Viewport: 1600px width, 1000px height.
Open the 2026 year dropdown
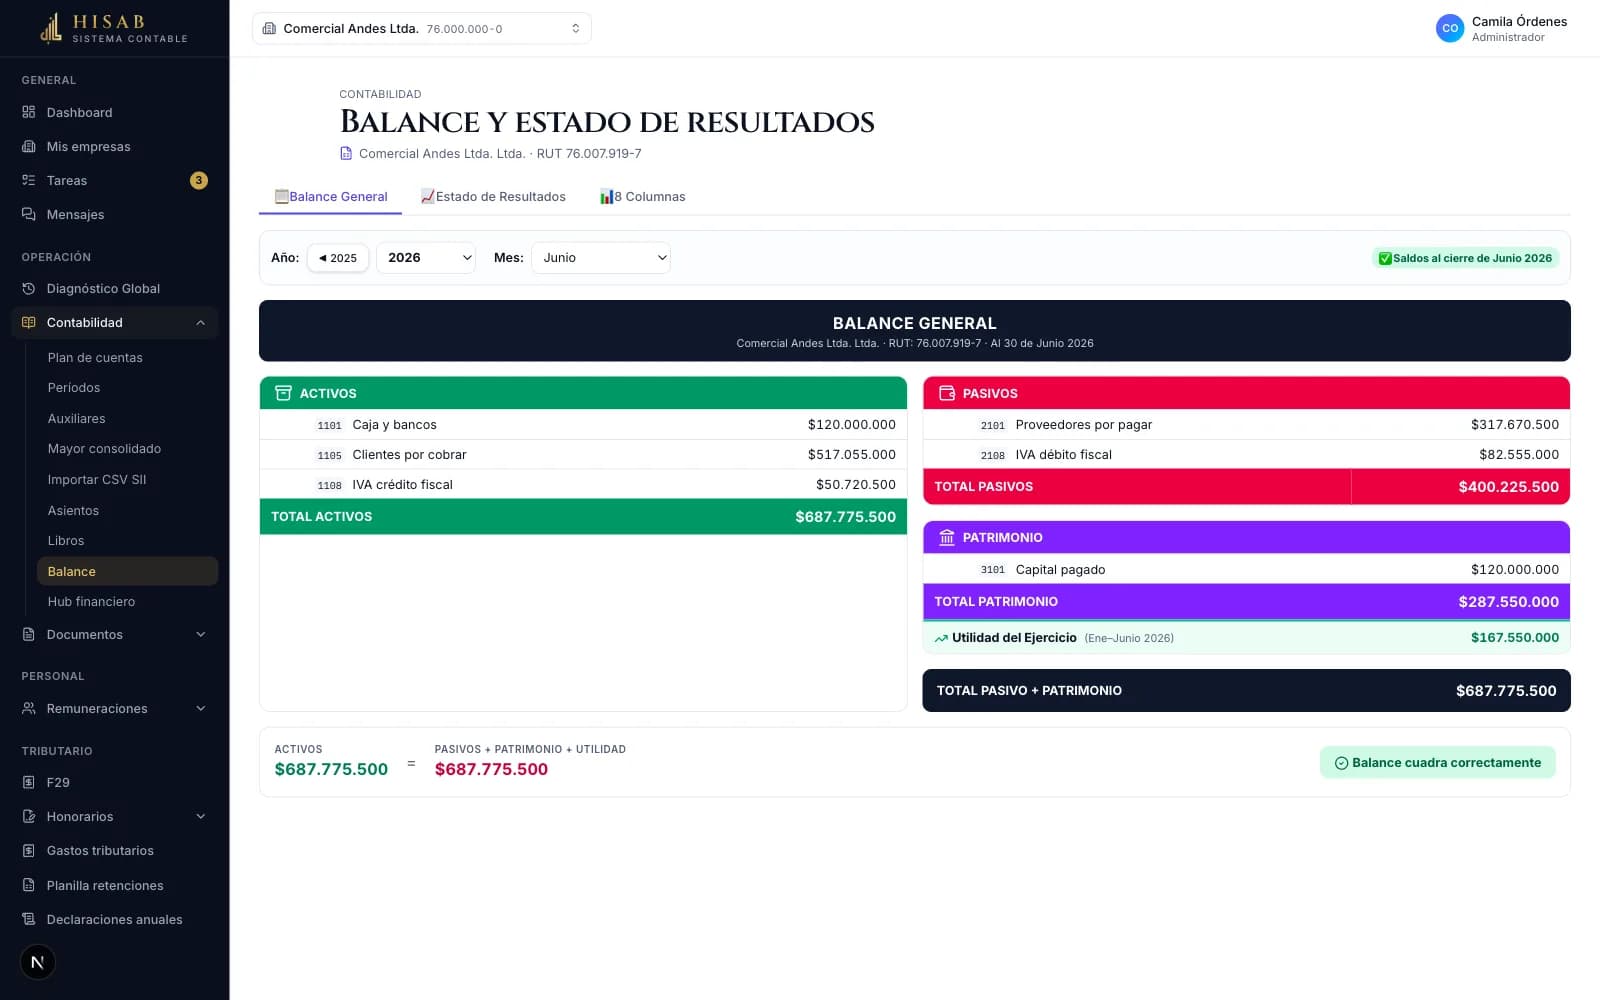pyautogui.click(x=426, y=257)
